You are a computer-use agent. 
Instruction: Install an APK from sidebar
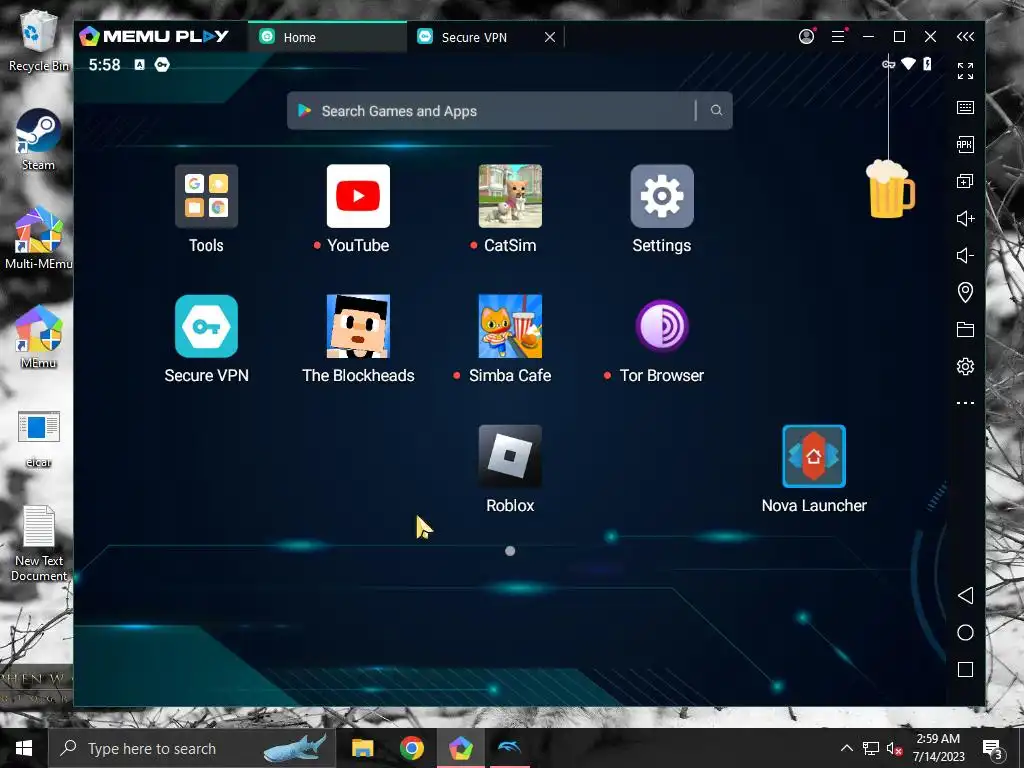(x=965, y=144)
